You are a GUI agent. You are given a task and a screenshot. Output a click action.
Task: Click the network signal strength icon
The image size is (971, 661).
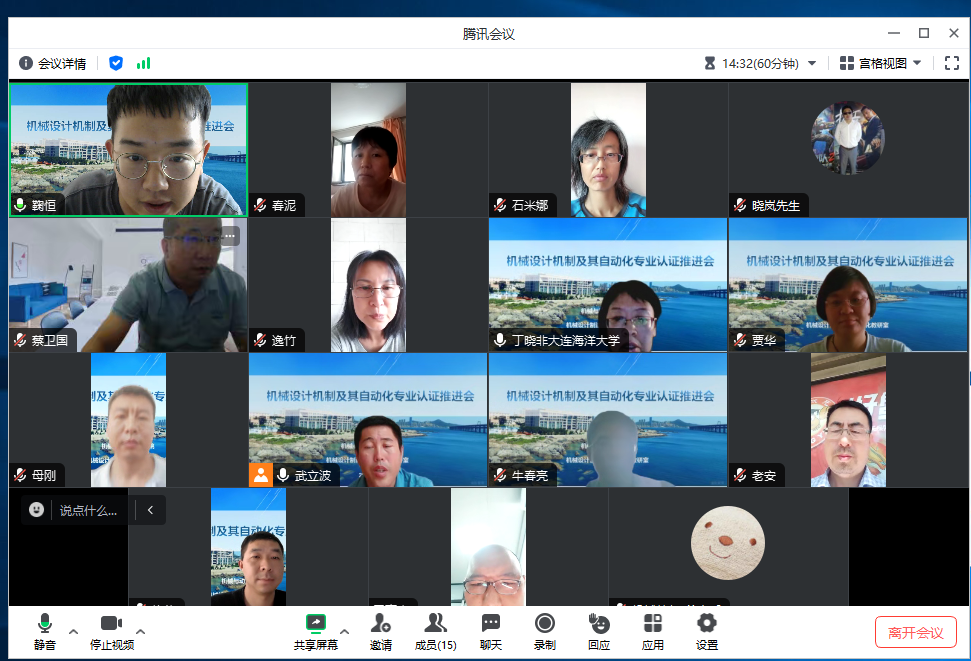point(144,63)
